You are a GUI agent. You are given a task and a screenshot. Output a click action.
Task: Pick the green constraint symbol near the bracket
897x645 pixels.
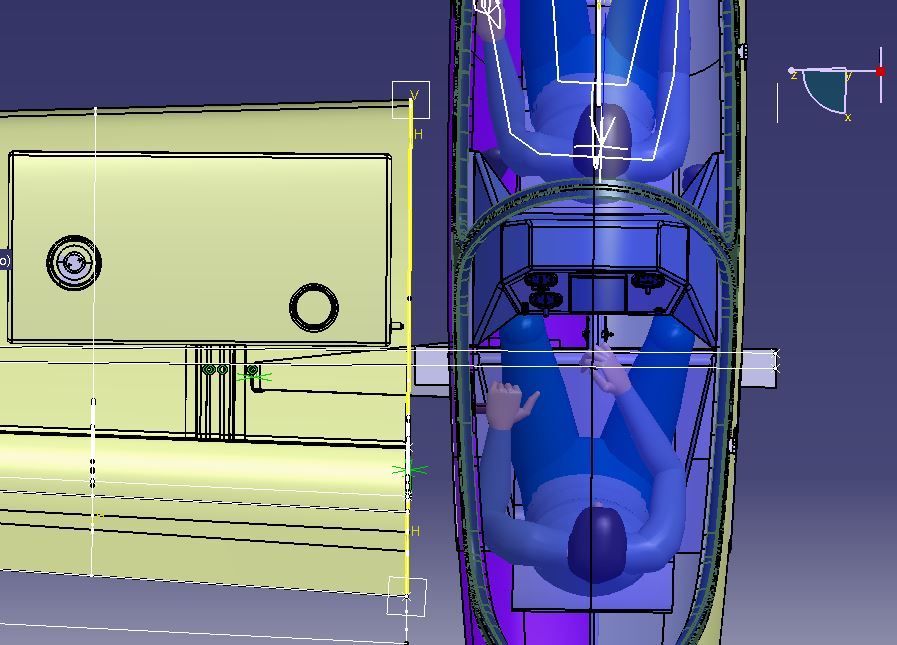pyautogui.click(x=254, y=376)
